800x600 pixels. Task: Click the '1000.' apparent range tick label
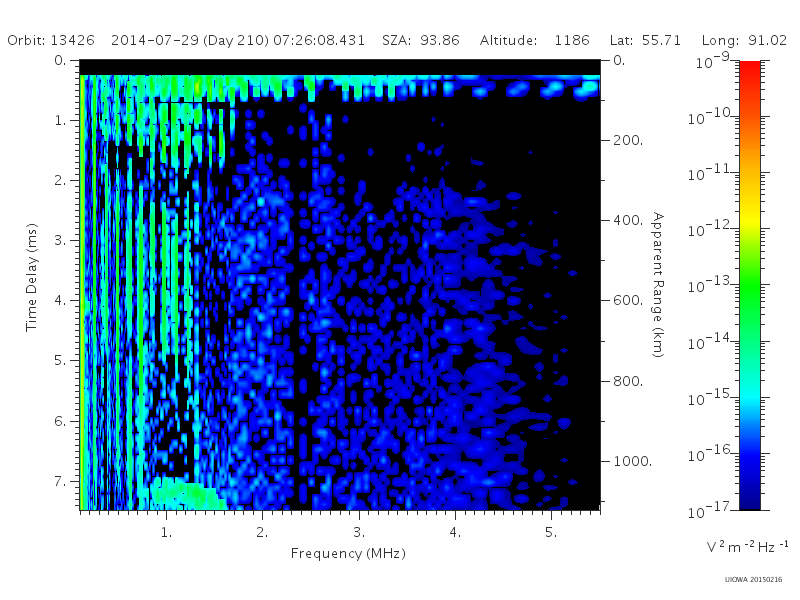[x=632, y=461]
